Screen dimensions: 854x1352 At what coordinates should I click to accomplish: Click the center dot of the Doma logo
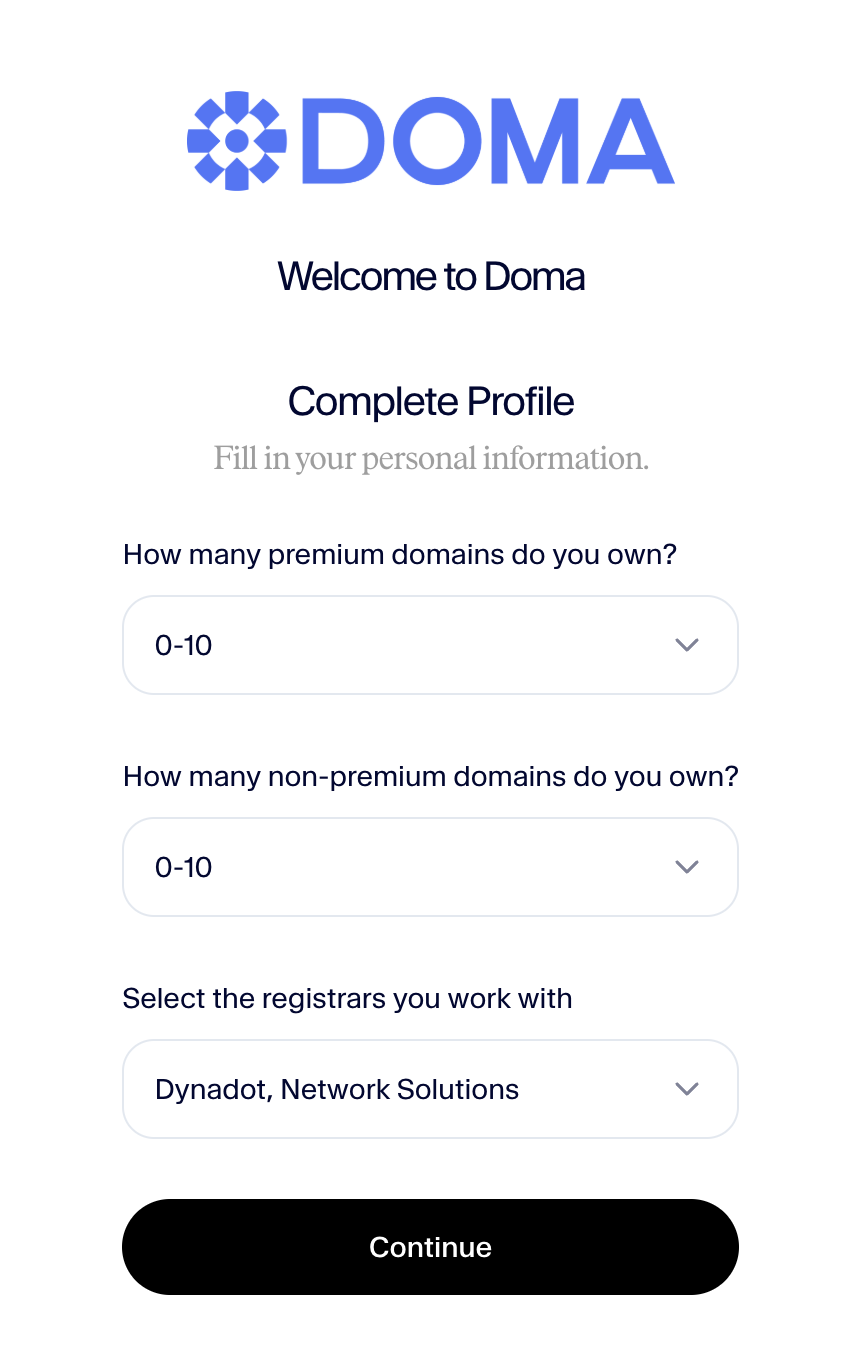(237, 141)
